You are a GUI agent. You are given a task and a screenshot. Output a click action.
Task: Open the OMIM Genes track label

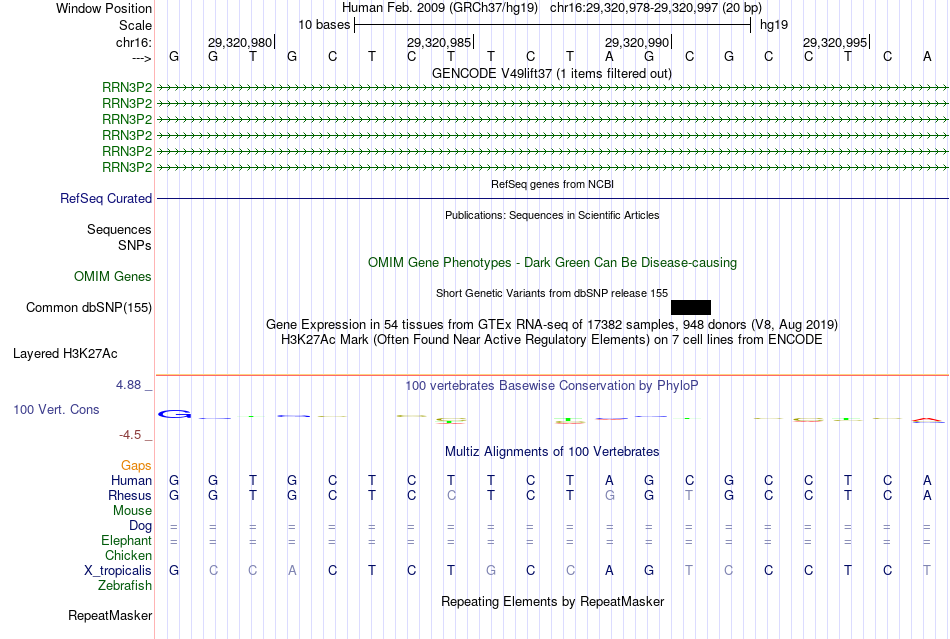click(x=113, y=276)
